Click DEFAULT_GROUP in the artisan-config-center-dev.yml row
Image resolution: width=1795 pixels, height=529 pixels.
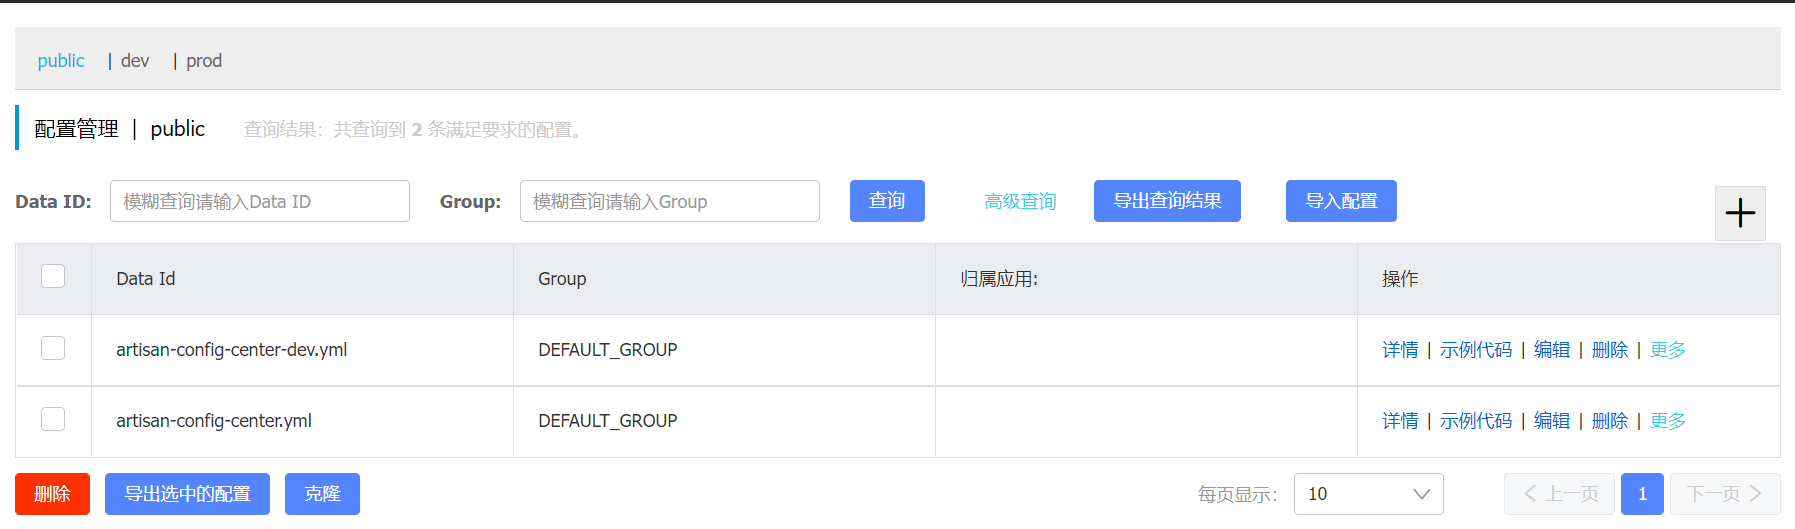coord(608,350)
